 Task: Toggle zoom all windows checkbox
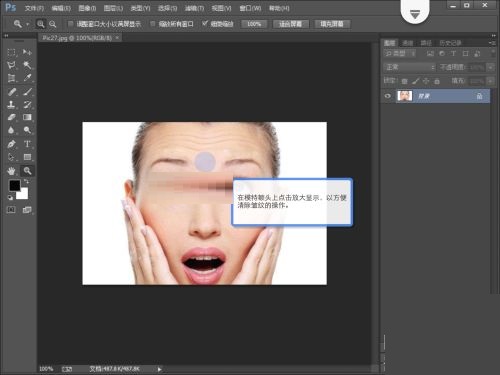[x=153, y=24]
